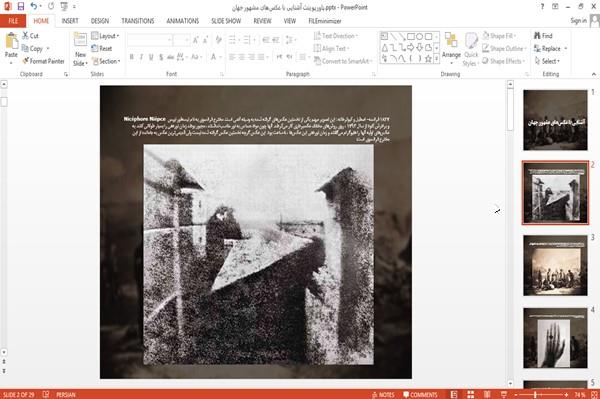This screenshot has width=600, height=399.
Task: Select the star shape in gallery
Action: click(x=428, y=59)
